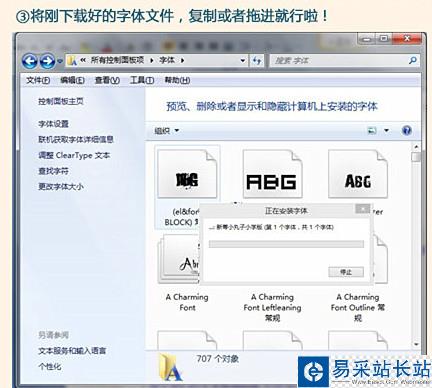Click A Charming Font Outline 常规 label
The height and width of the screenshot is (388, 432).
tap(358, 307)
